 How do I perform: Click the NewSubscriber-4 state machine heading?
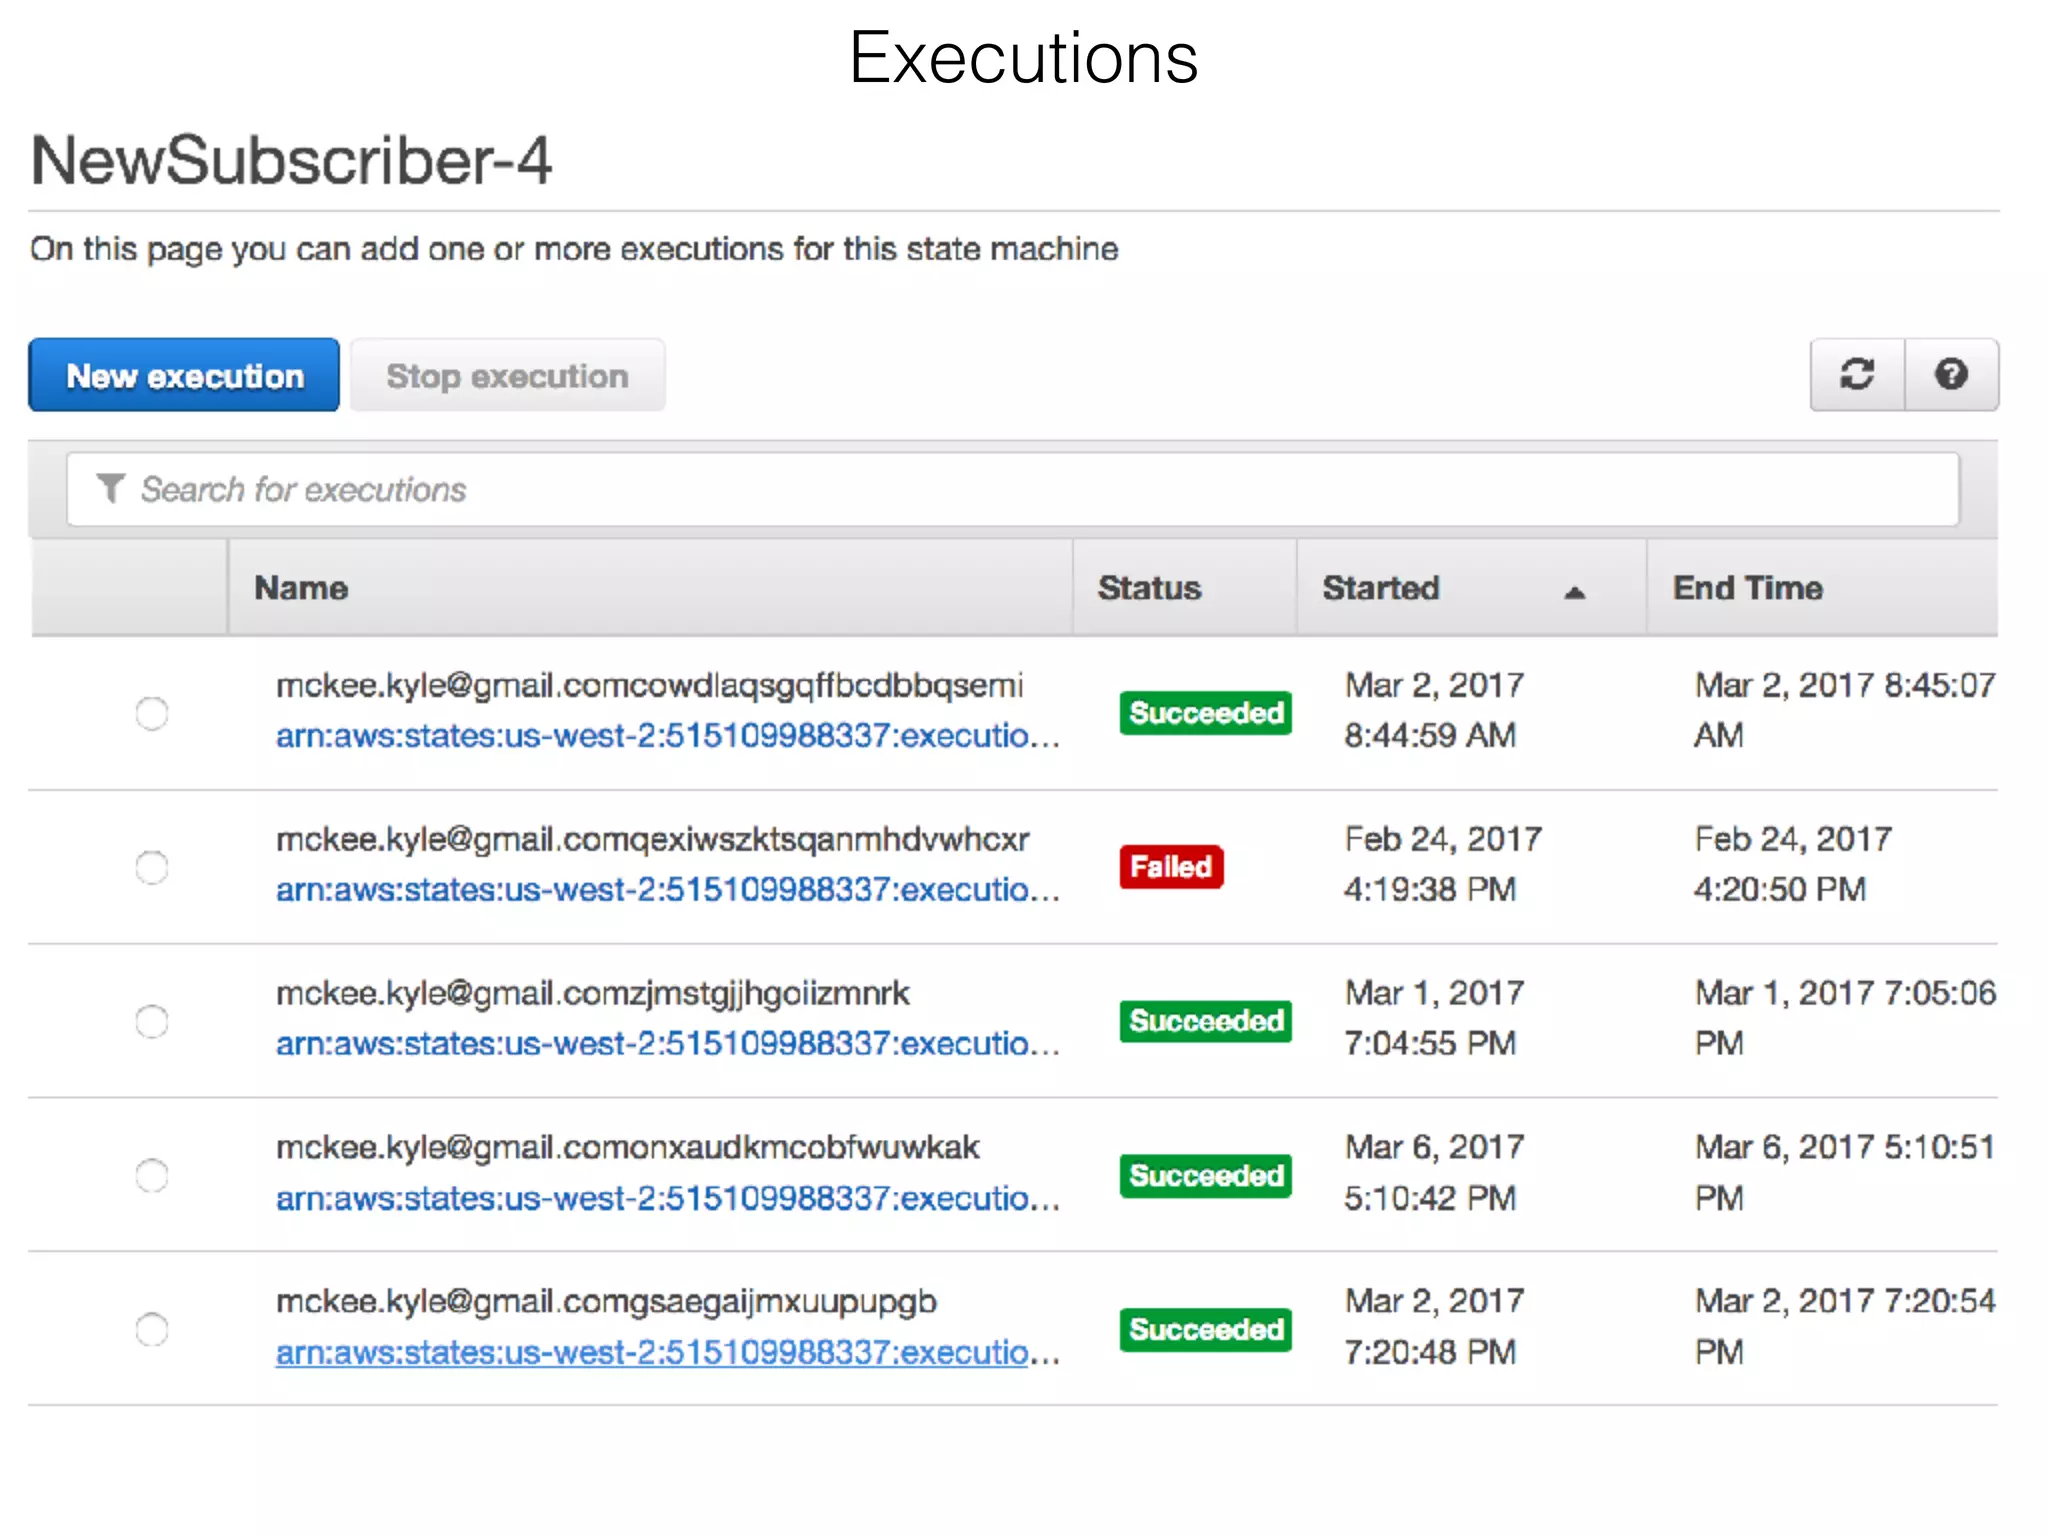(291, 160)
